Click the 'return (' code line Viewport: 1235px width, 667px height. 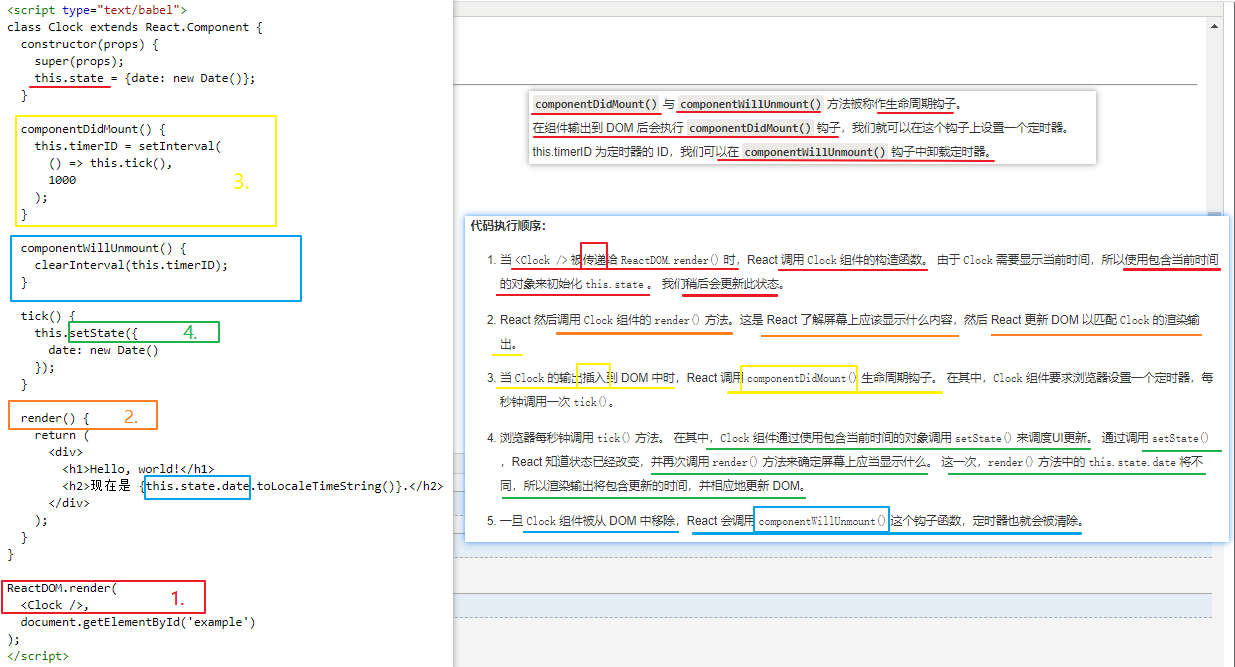click(62, 435)
